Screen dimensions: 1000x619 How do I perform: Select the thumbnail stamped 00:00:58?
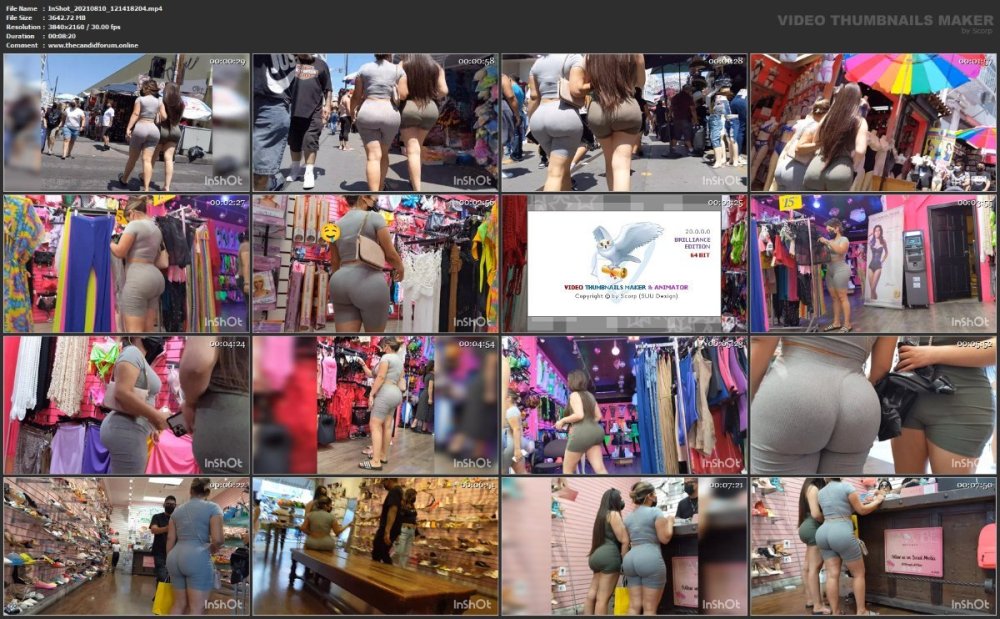(x=375, y=122)
